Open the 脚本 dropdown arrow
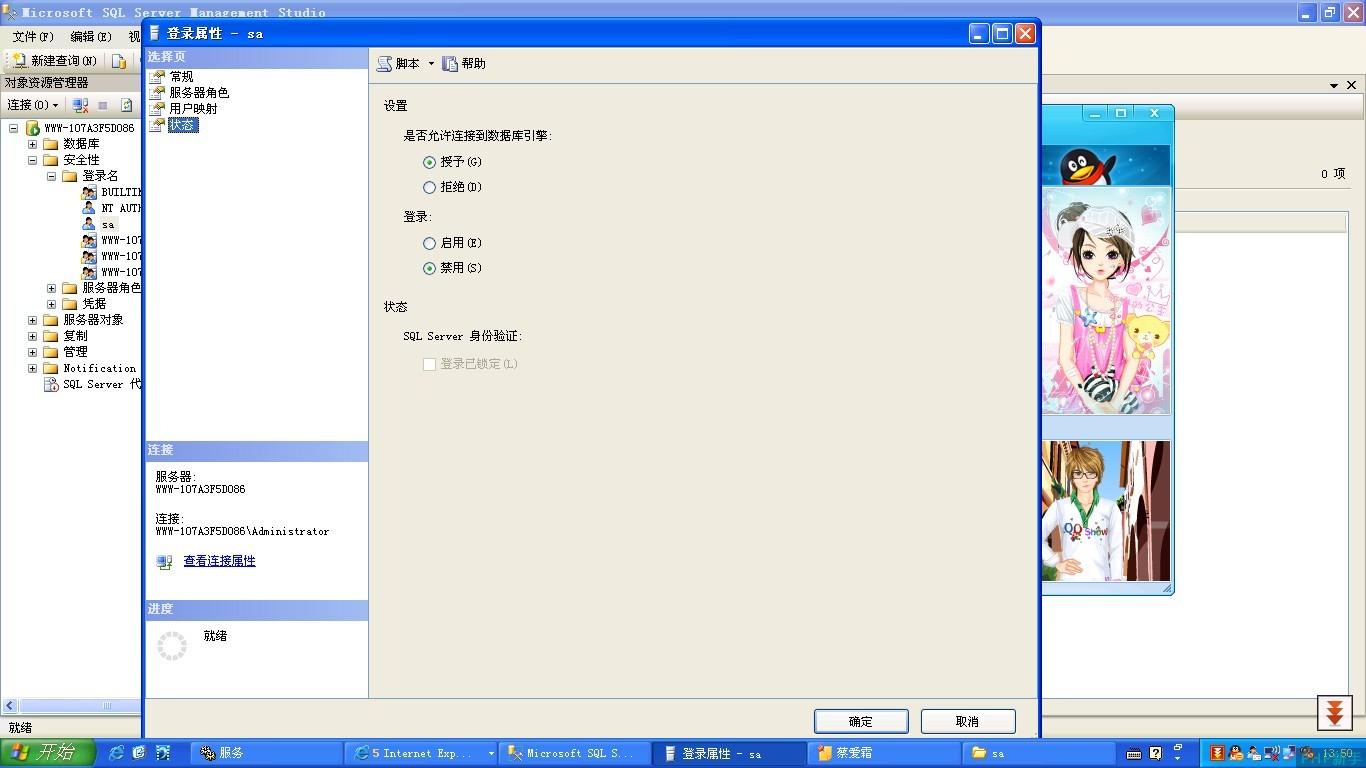 (431, 63)
